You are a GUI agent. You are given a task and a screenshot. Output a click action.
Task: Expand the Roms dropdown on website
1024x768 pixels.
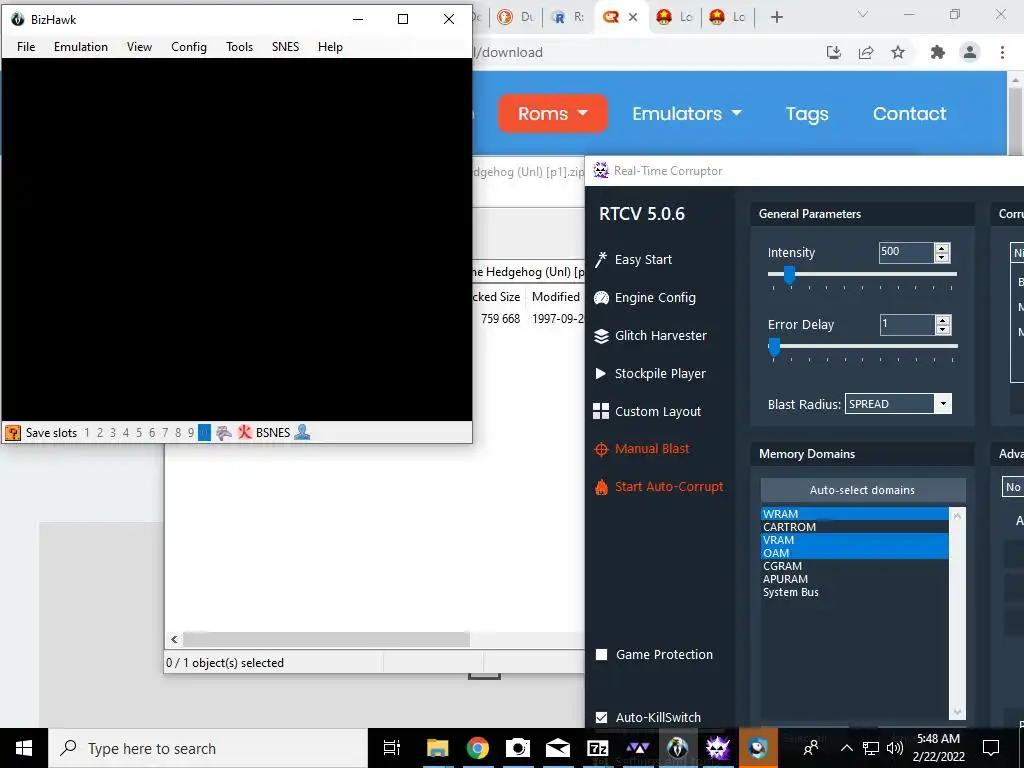552,114
